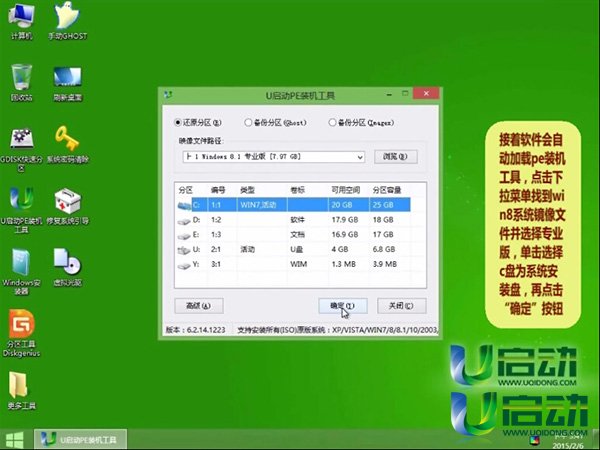
Task: Select the 3:1 number cell
Action: click(x=216, y=264)
